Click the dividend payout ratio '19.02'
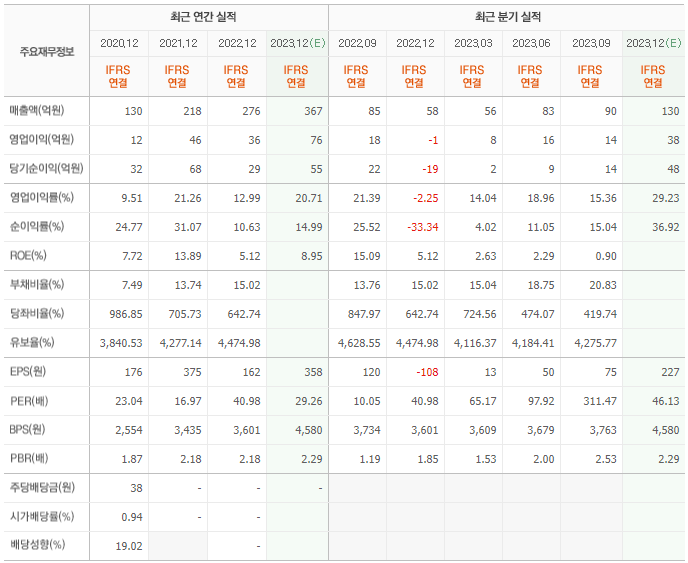688x563 pixels. 129,546
